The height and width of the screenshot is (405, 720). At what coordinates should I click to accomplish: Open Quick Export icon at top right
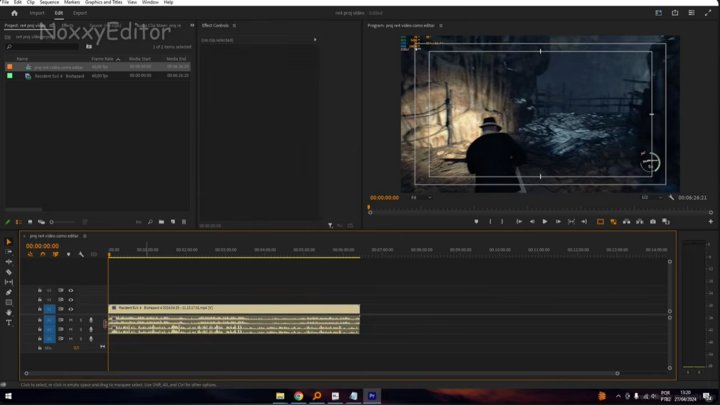(x=675, y=13)
